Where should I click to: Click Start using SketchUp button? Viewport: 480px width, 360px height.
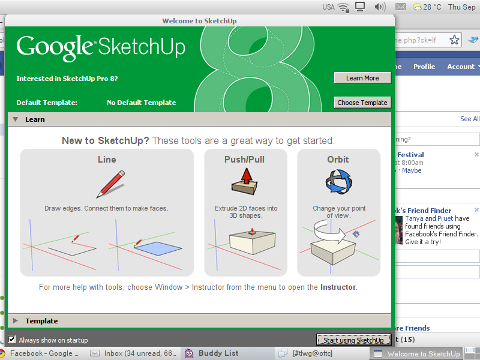[353, 340]
